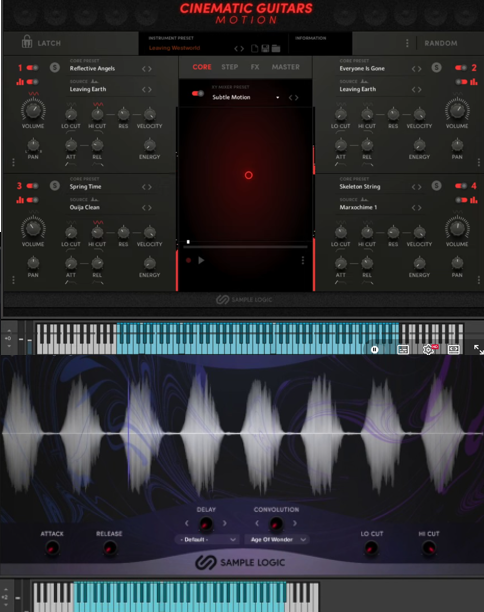The width and height of the screenshot is (484, 612).
Task: Toggle core 4 power switch
Action: click(461, 186)
